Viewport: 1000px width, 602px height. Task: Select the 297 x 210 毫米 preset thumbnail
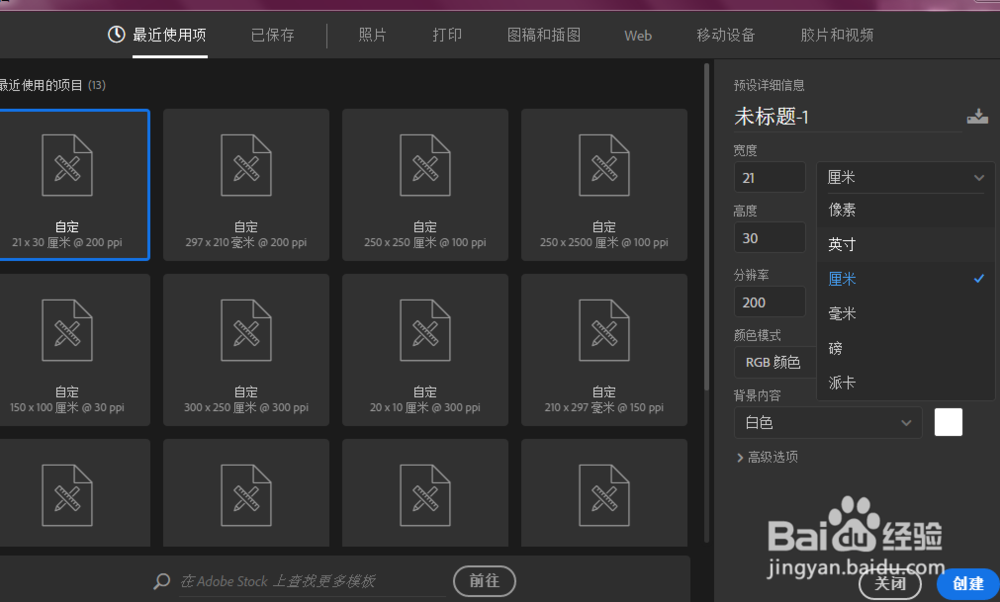click(x=246, y=185)
